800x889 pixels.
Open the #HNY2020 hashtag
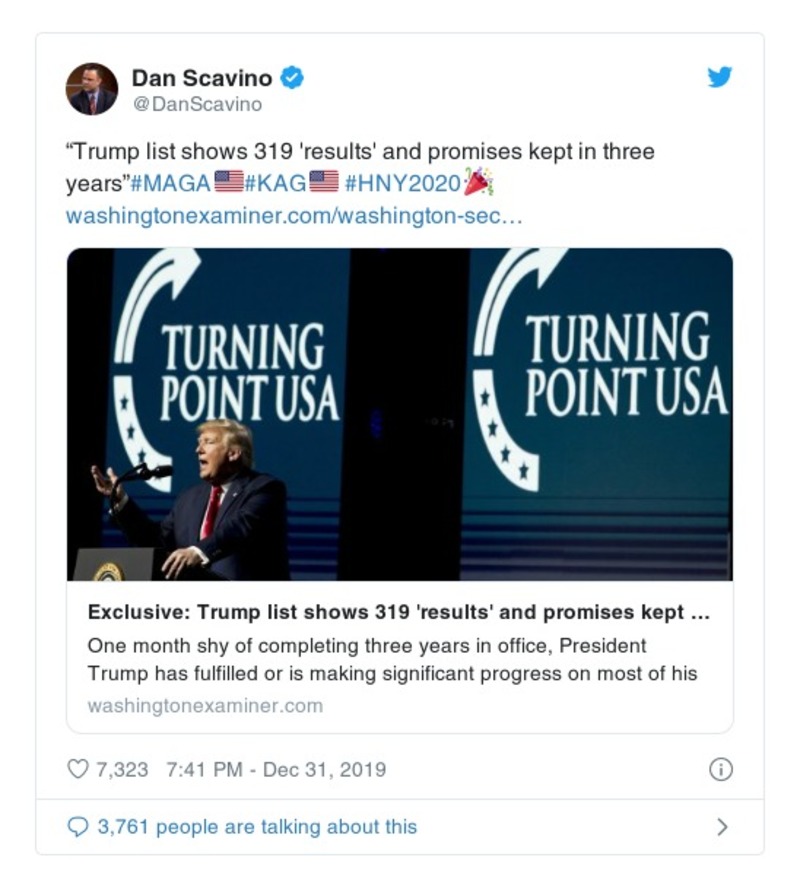coord(402,183)
